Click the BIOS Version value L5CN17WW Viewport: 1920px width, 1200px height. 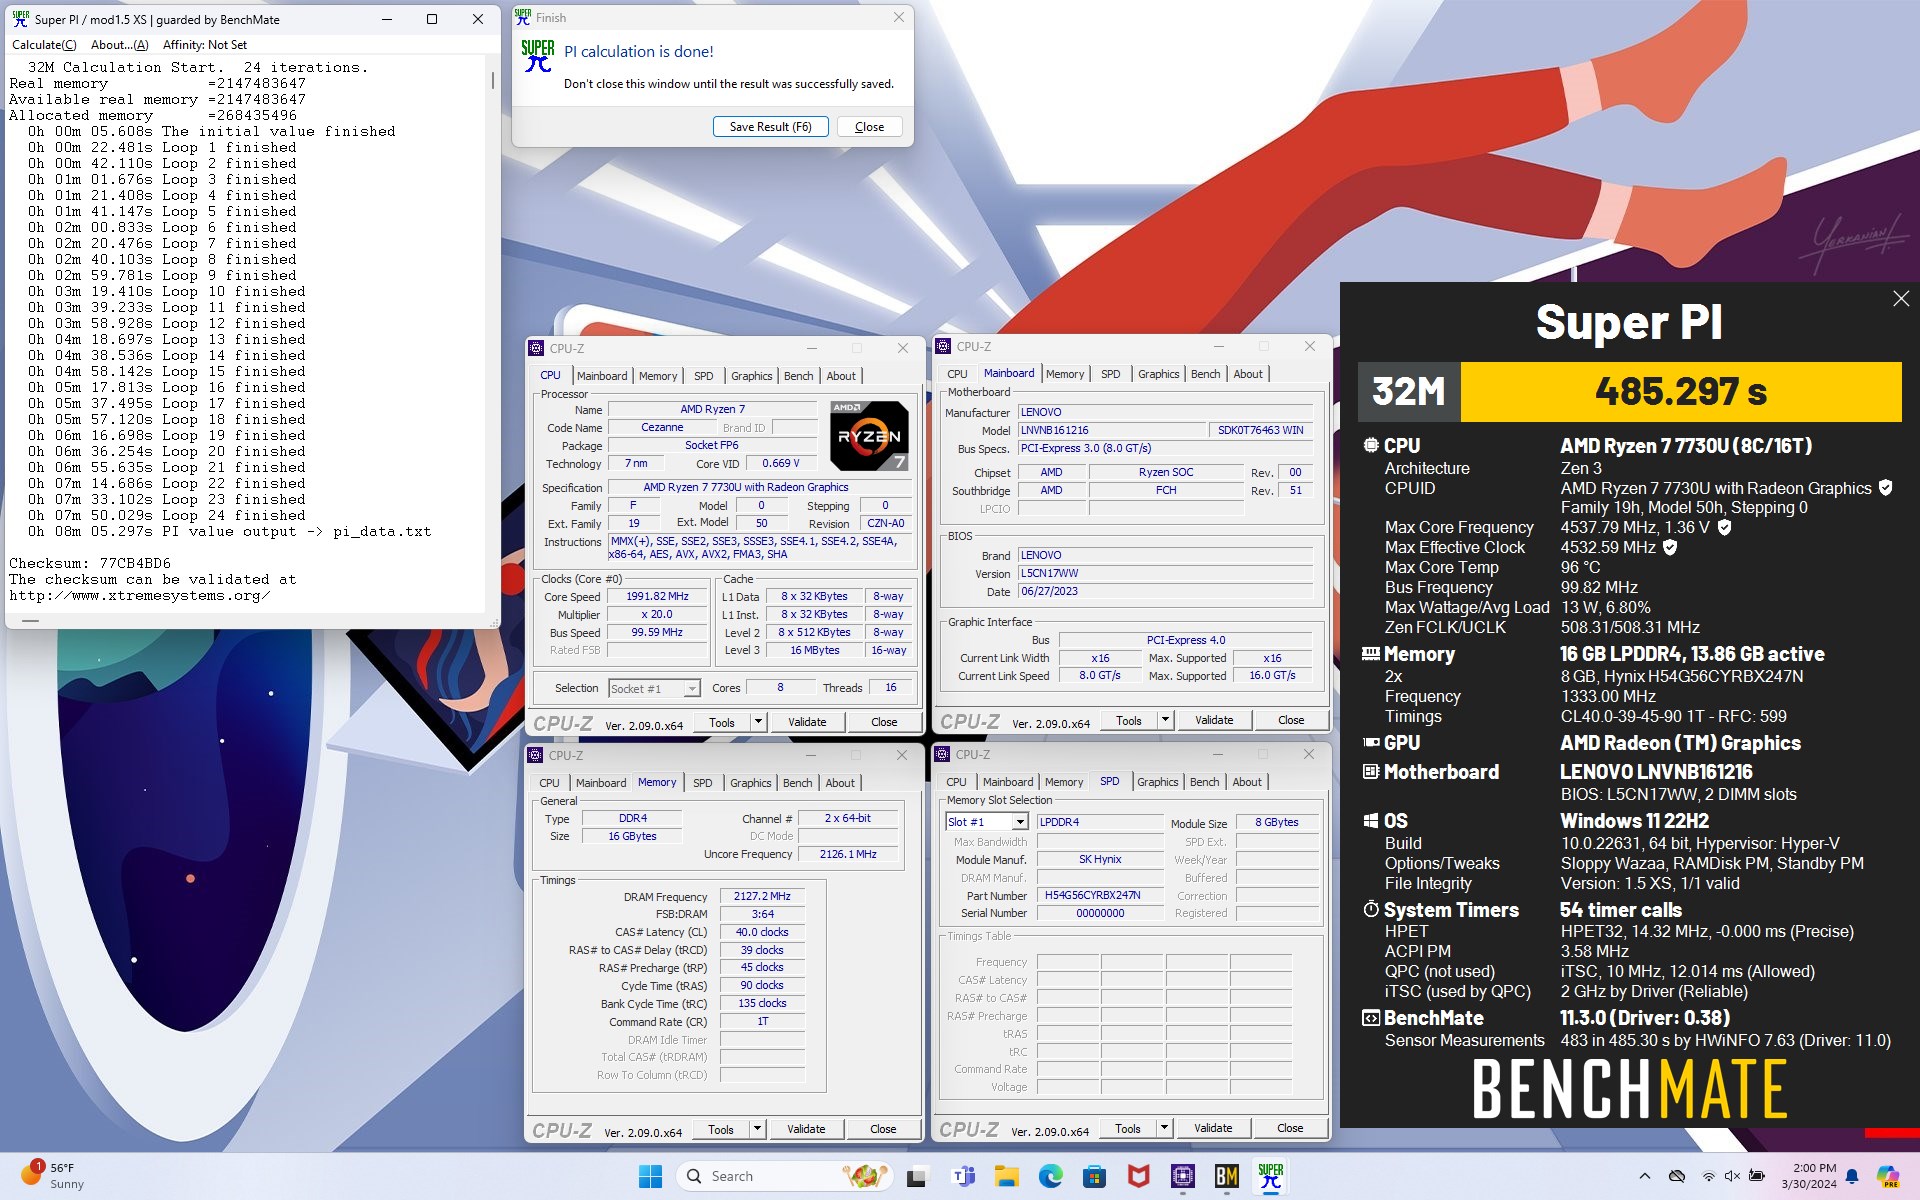pyautogui.click(x=1165, y=574)
